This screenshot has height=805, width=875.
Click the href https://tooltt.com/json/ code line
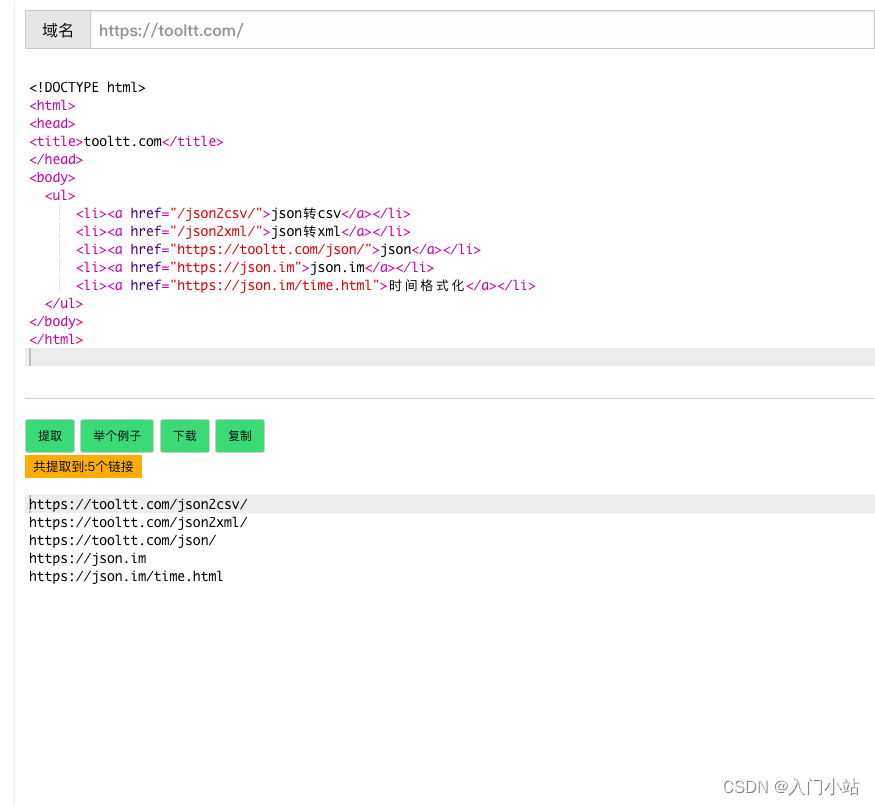278,249
